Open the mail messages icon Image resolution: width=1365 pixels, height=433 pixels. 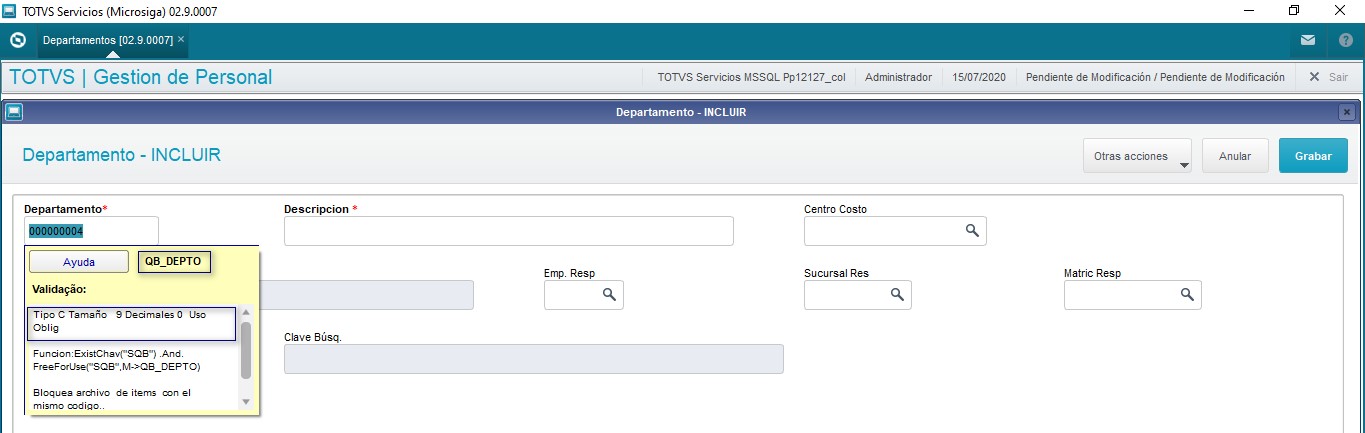(x=1308, y=41)
